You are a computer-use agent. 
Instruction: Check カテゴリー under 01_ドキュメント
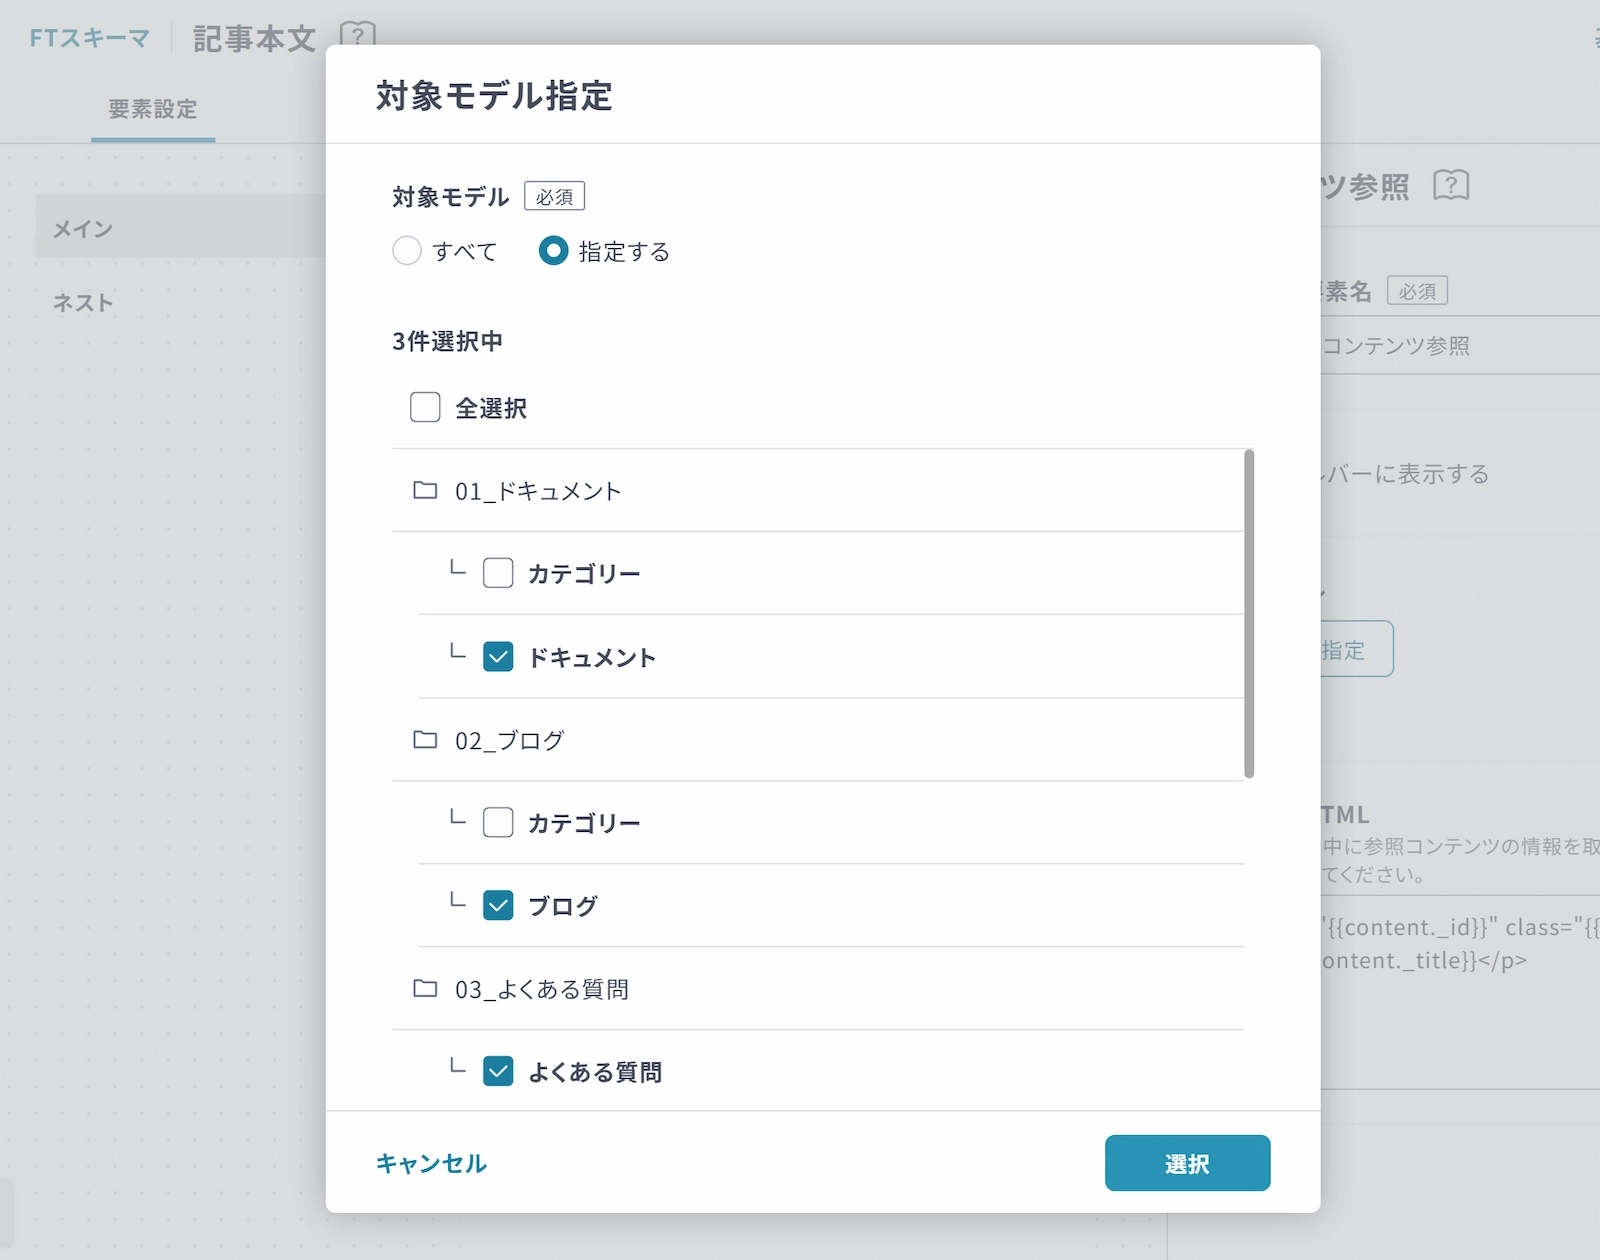[498, 574]
